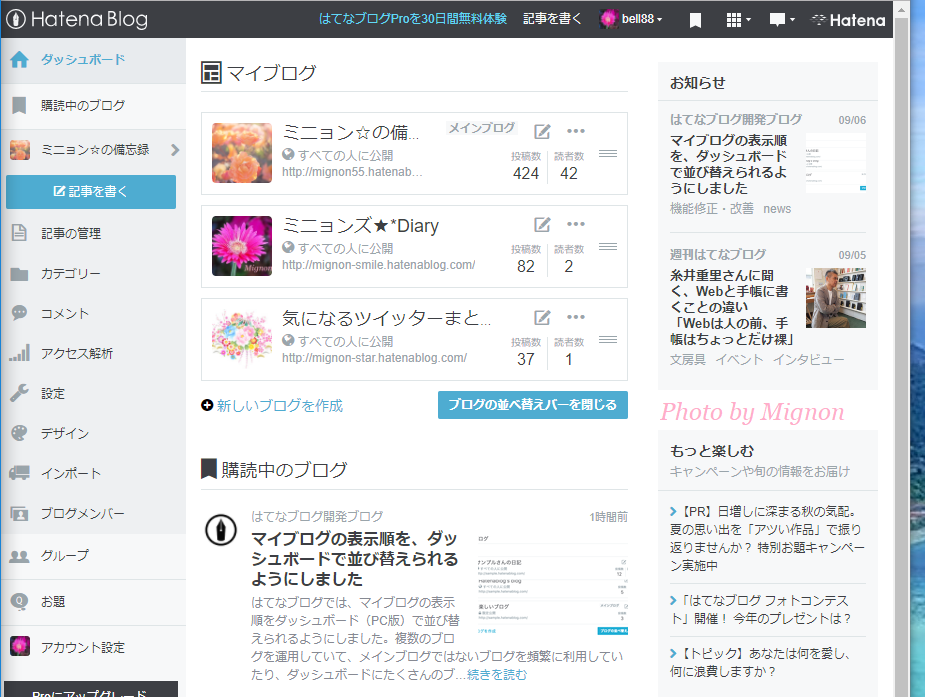The width and height of the screenshot is (925, 697).
Task: Open 糸井重里さんに聞く article
Action: click(732, 307)
